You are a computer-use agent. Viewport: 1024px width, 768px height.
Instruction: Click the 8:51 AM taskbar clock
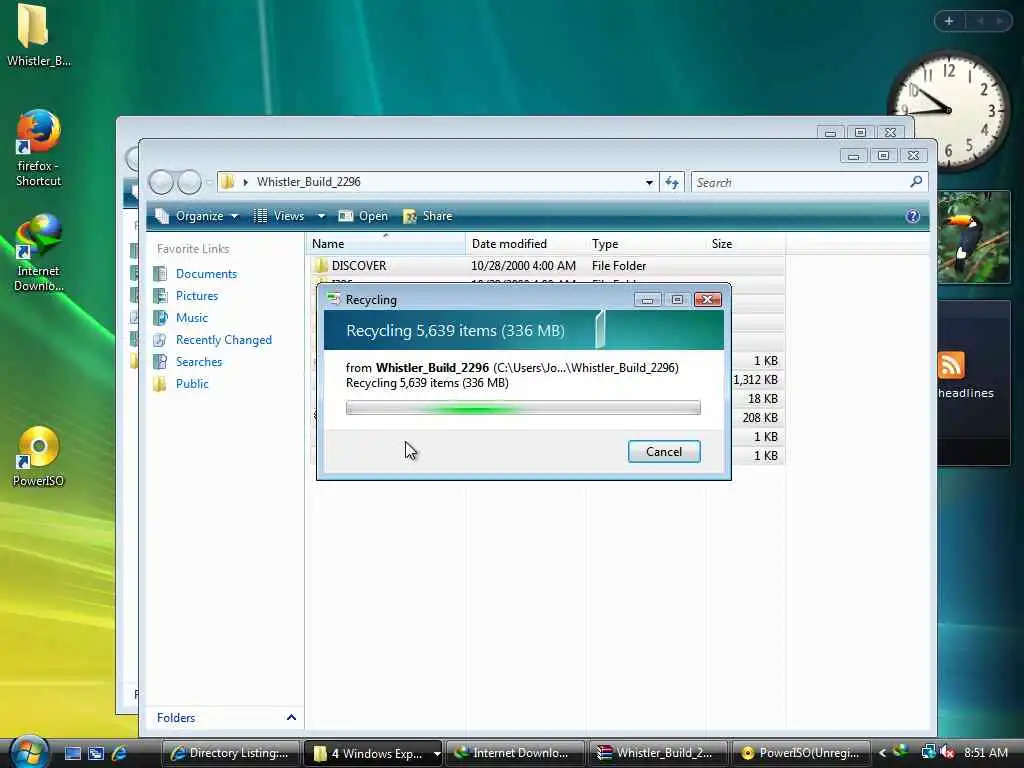(x=986, y=753)
